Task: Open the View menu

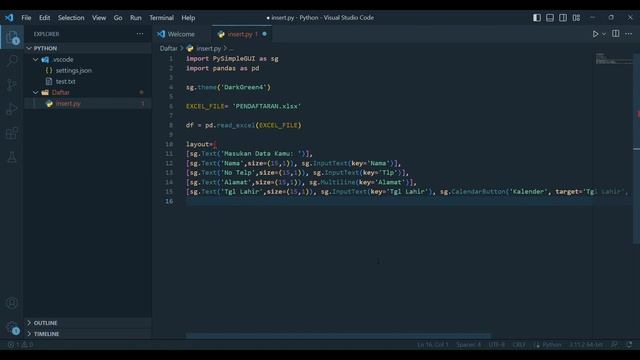Action: click(99, 18)
